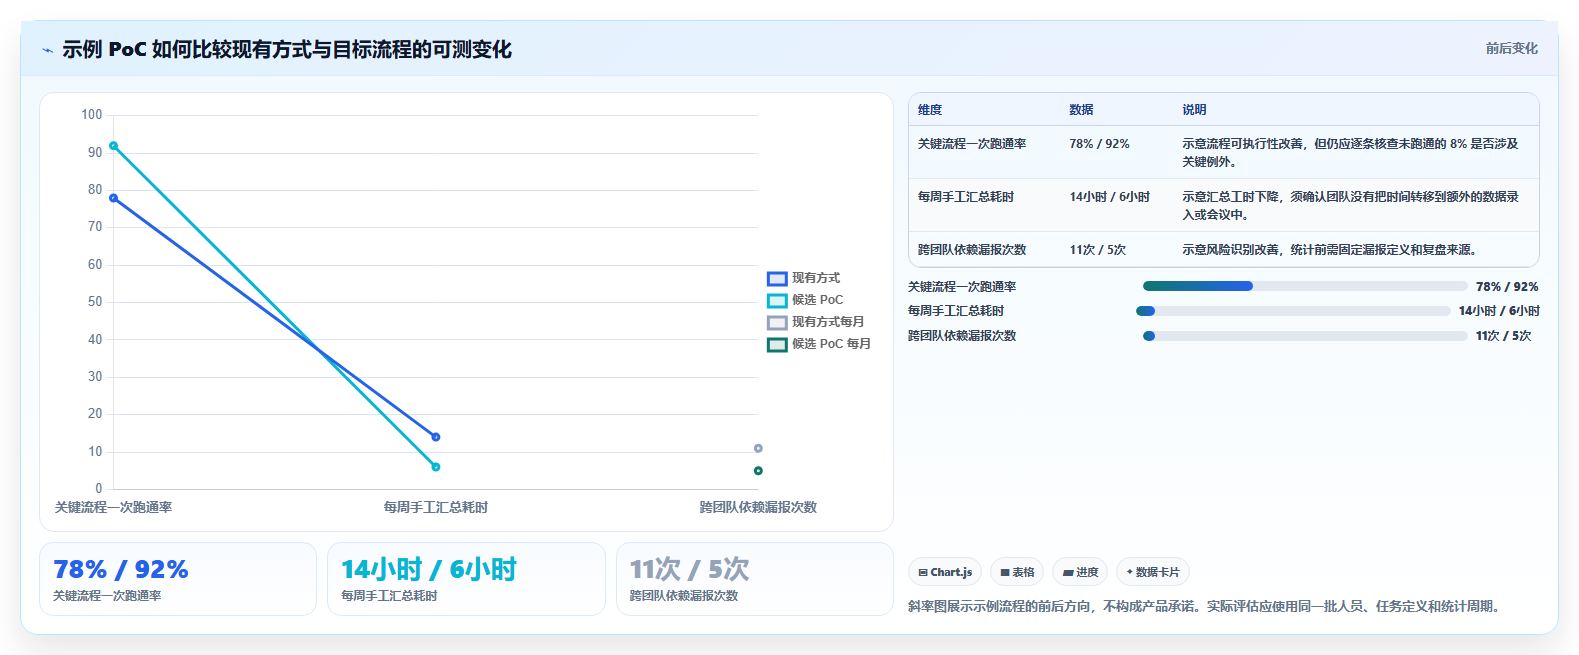
Task: Toggle the 现有方式 legend item
Action: coord(804,278)
